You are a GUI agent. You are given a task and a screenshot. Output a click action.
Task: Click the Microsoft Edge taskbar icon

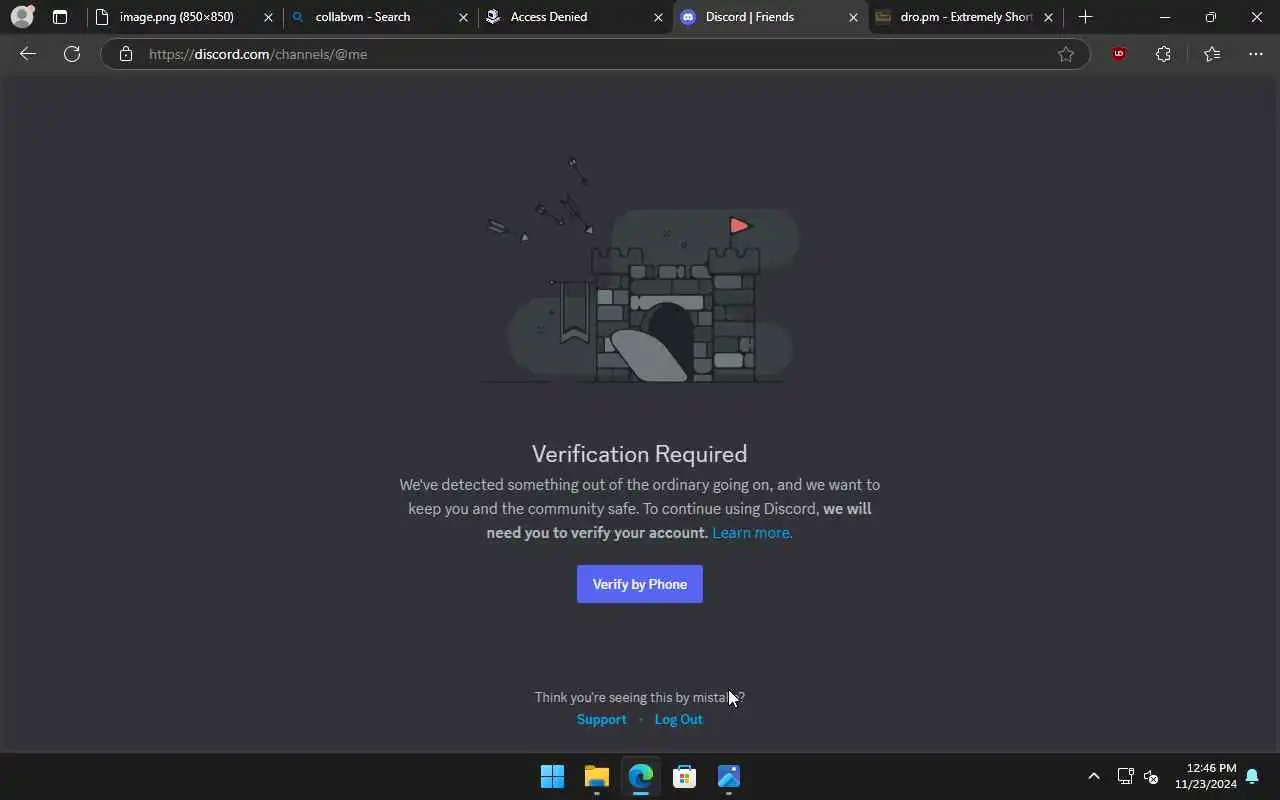pyautogui.click(x=641, y=776)
